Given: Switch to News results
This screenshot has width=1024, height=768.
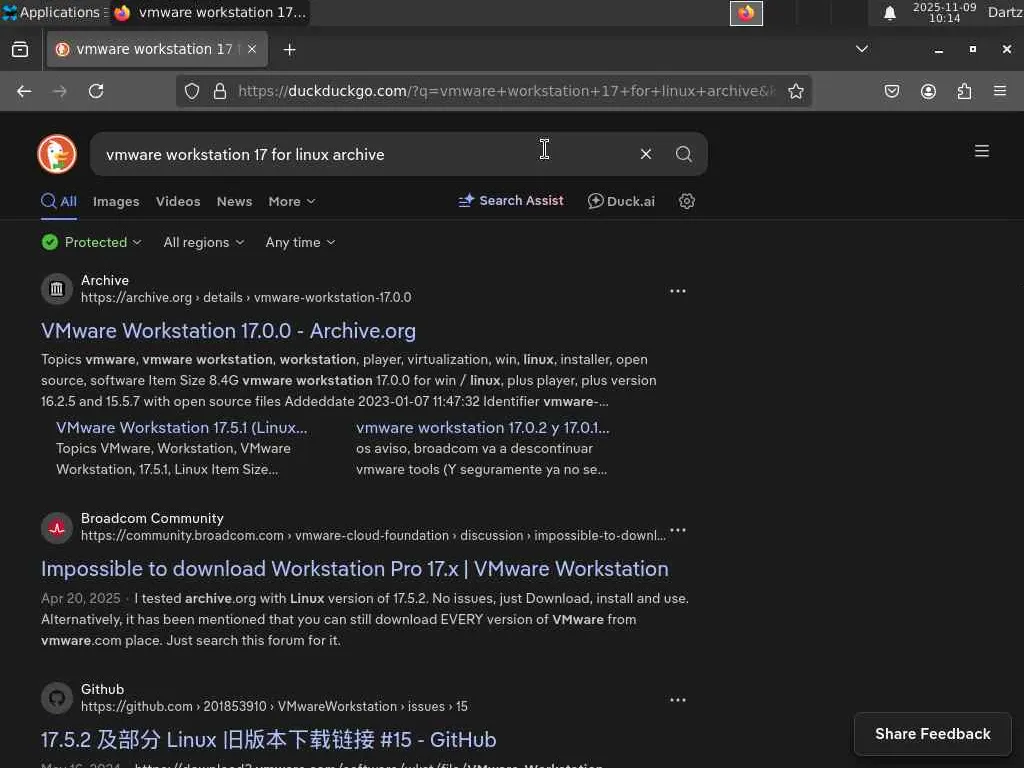Looking at the screenshot, I should tap(234, 202).
